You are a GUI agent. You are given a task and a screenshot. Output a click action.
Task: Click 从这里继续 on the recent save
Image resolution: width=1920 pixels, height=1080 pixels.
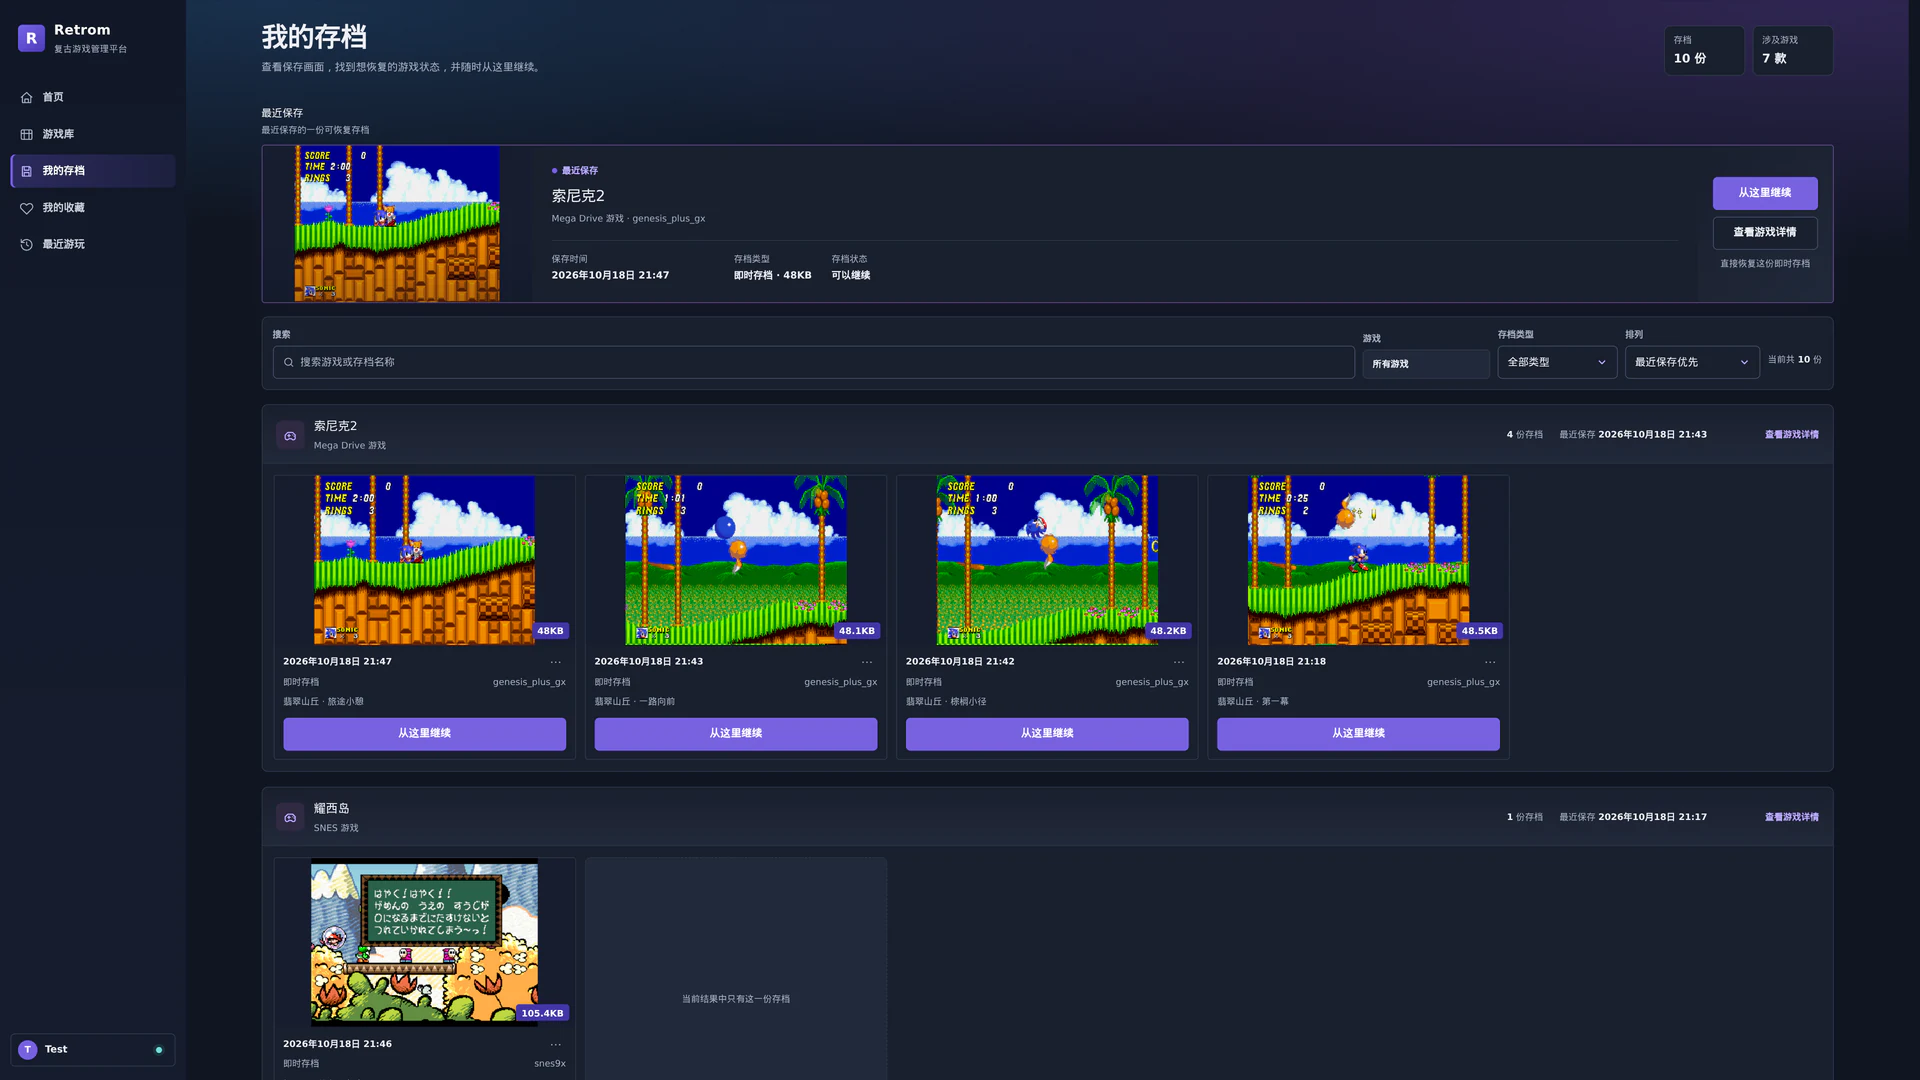pos(1765,193)
